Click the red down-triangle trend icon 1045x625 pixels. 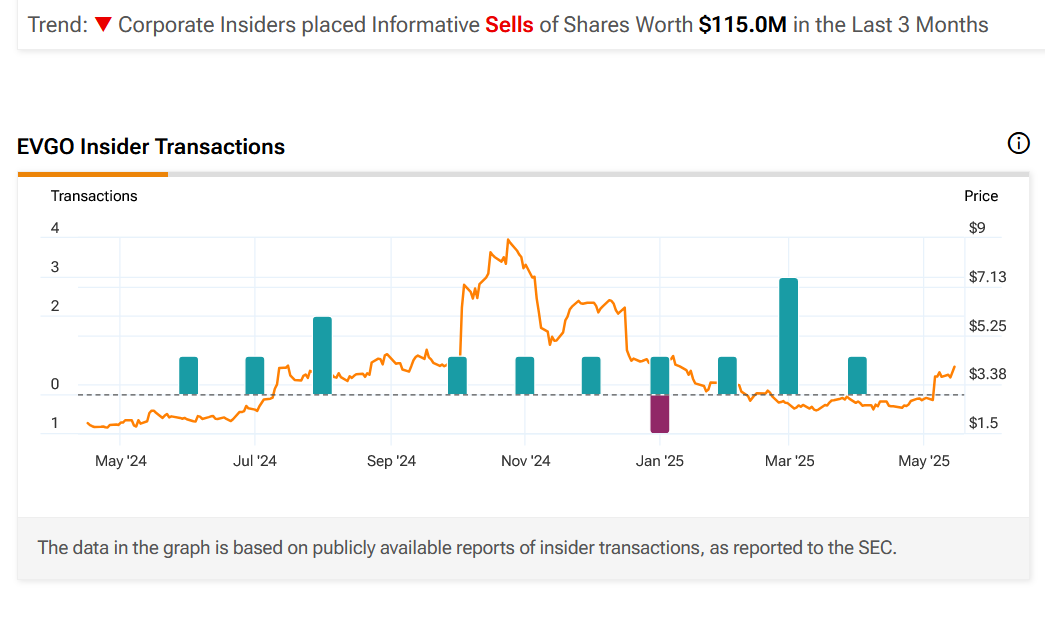(103, 25)
